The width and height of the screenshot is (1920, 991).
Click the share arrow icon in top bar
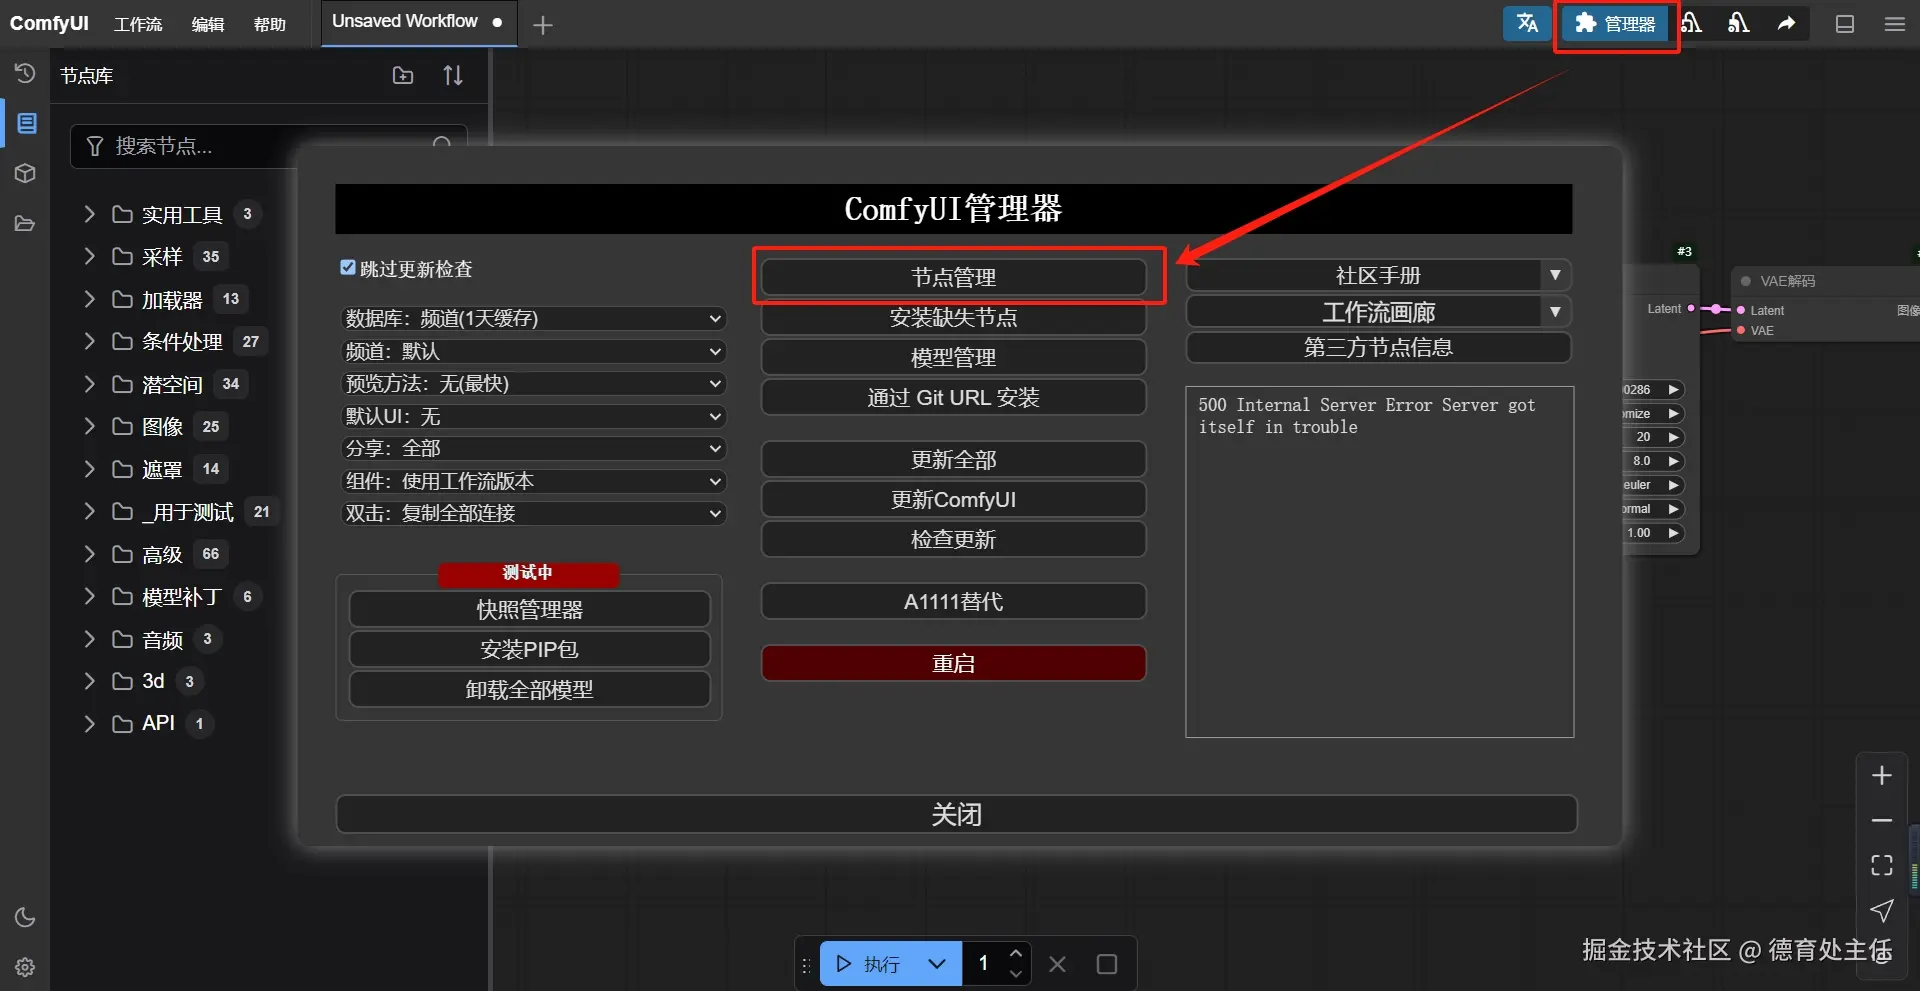pos(1786,23)
